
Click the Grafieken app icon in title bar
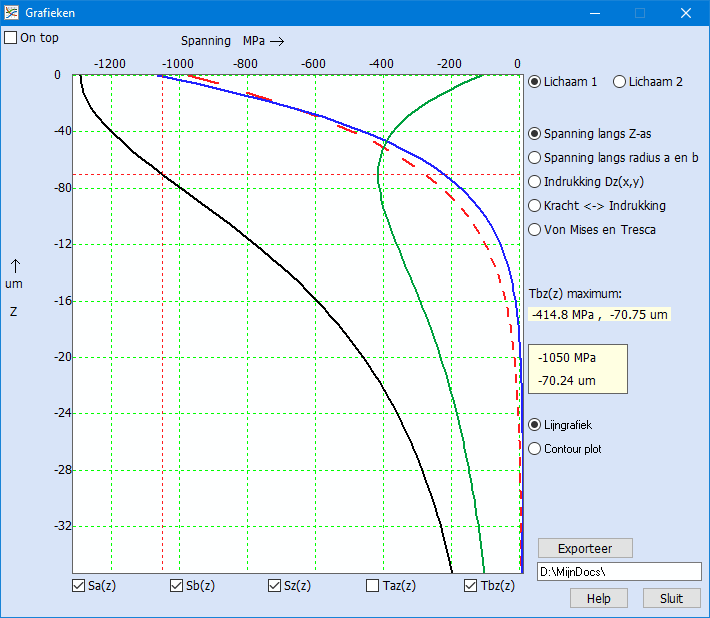pyautogui.click(x=11, y=13)
